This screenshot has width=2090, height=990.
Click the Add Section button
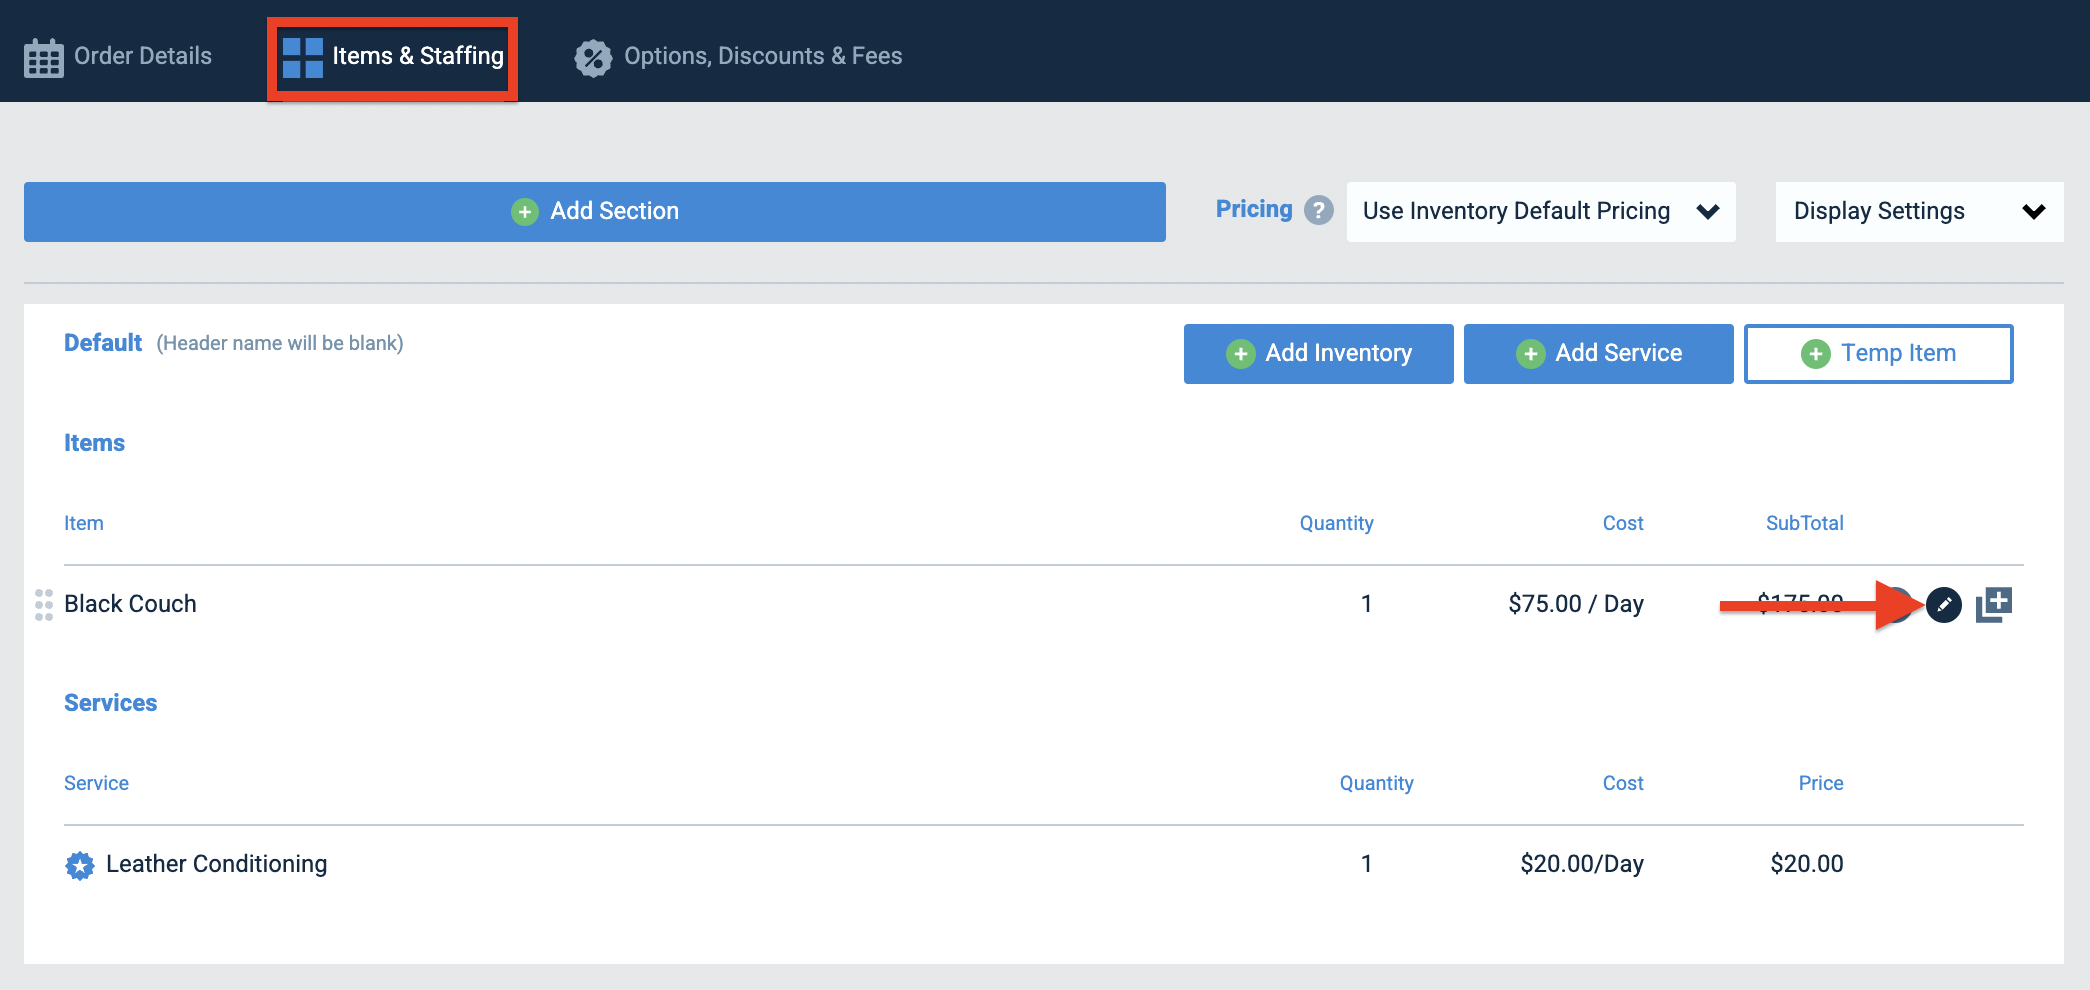tap(595, 212)
